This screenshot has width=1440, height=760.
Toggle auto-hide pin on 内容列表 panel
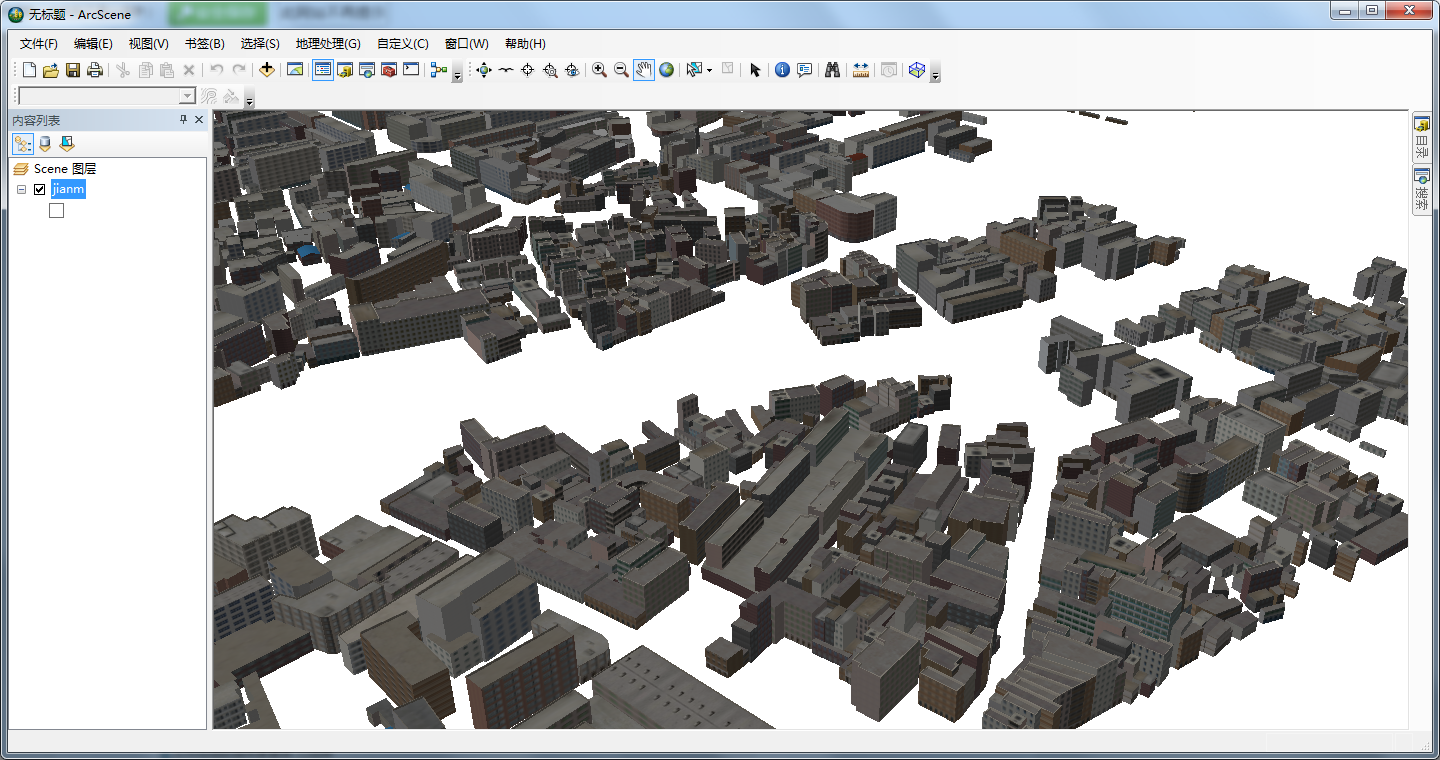[x=183, y=120]
